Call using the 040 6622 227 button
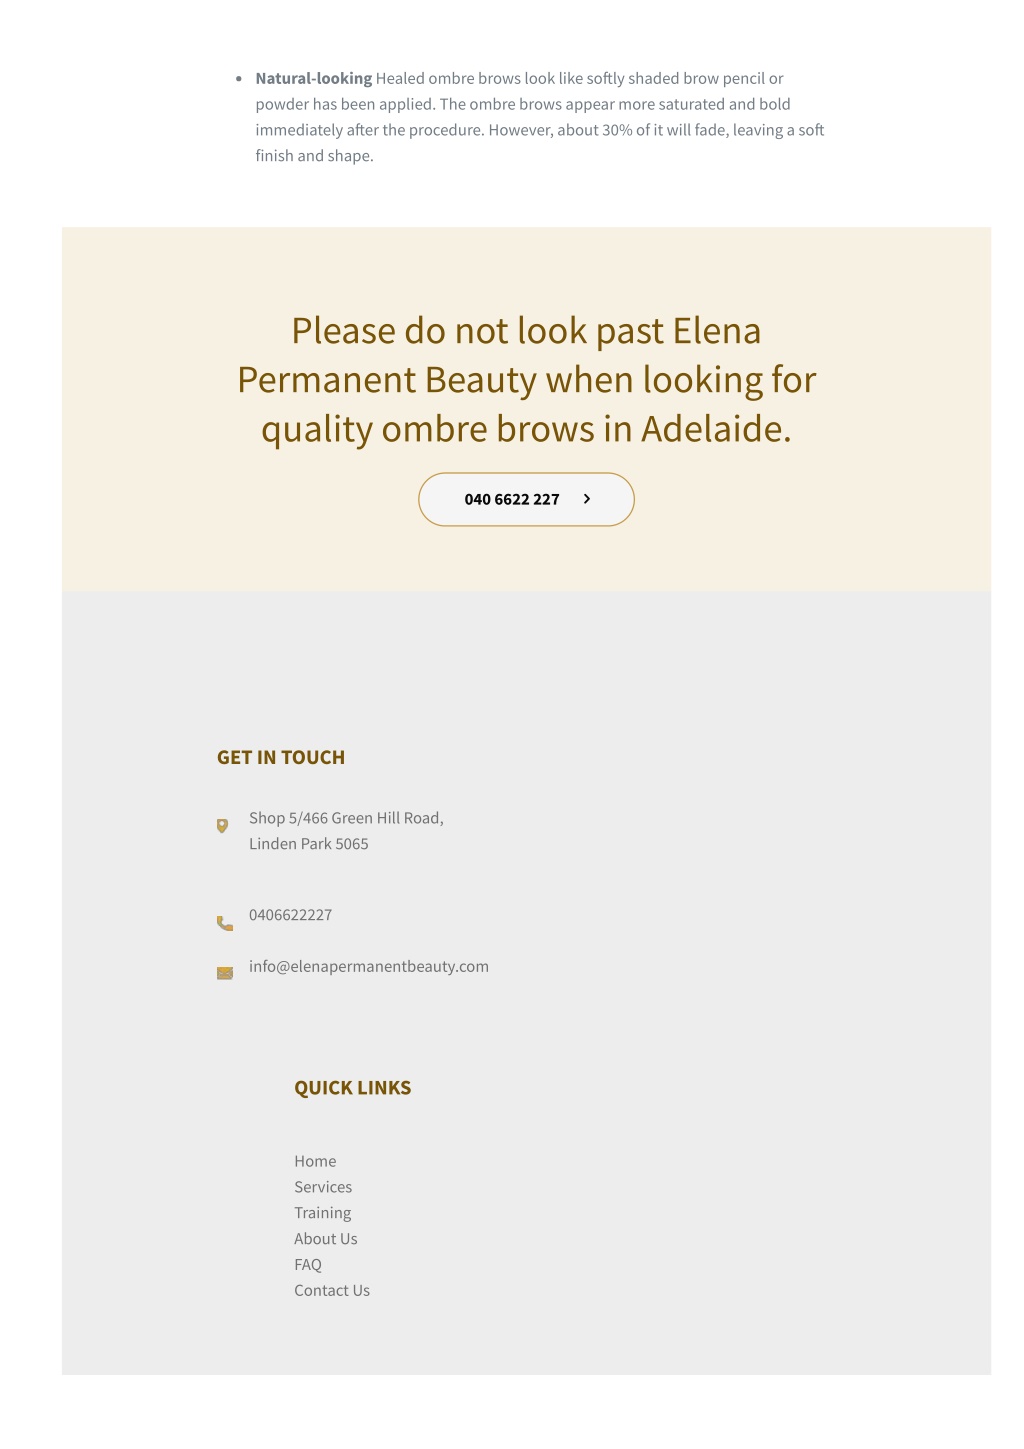Image resolution: width=1024 pixels, height=1449 pixels. point(526,499)
